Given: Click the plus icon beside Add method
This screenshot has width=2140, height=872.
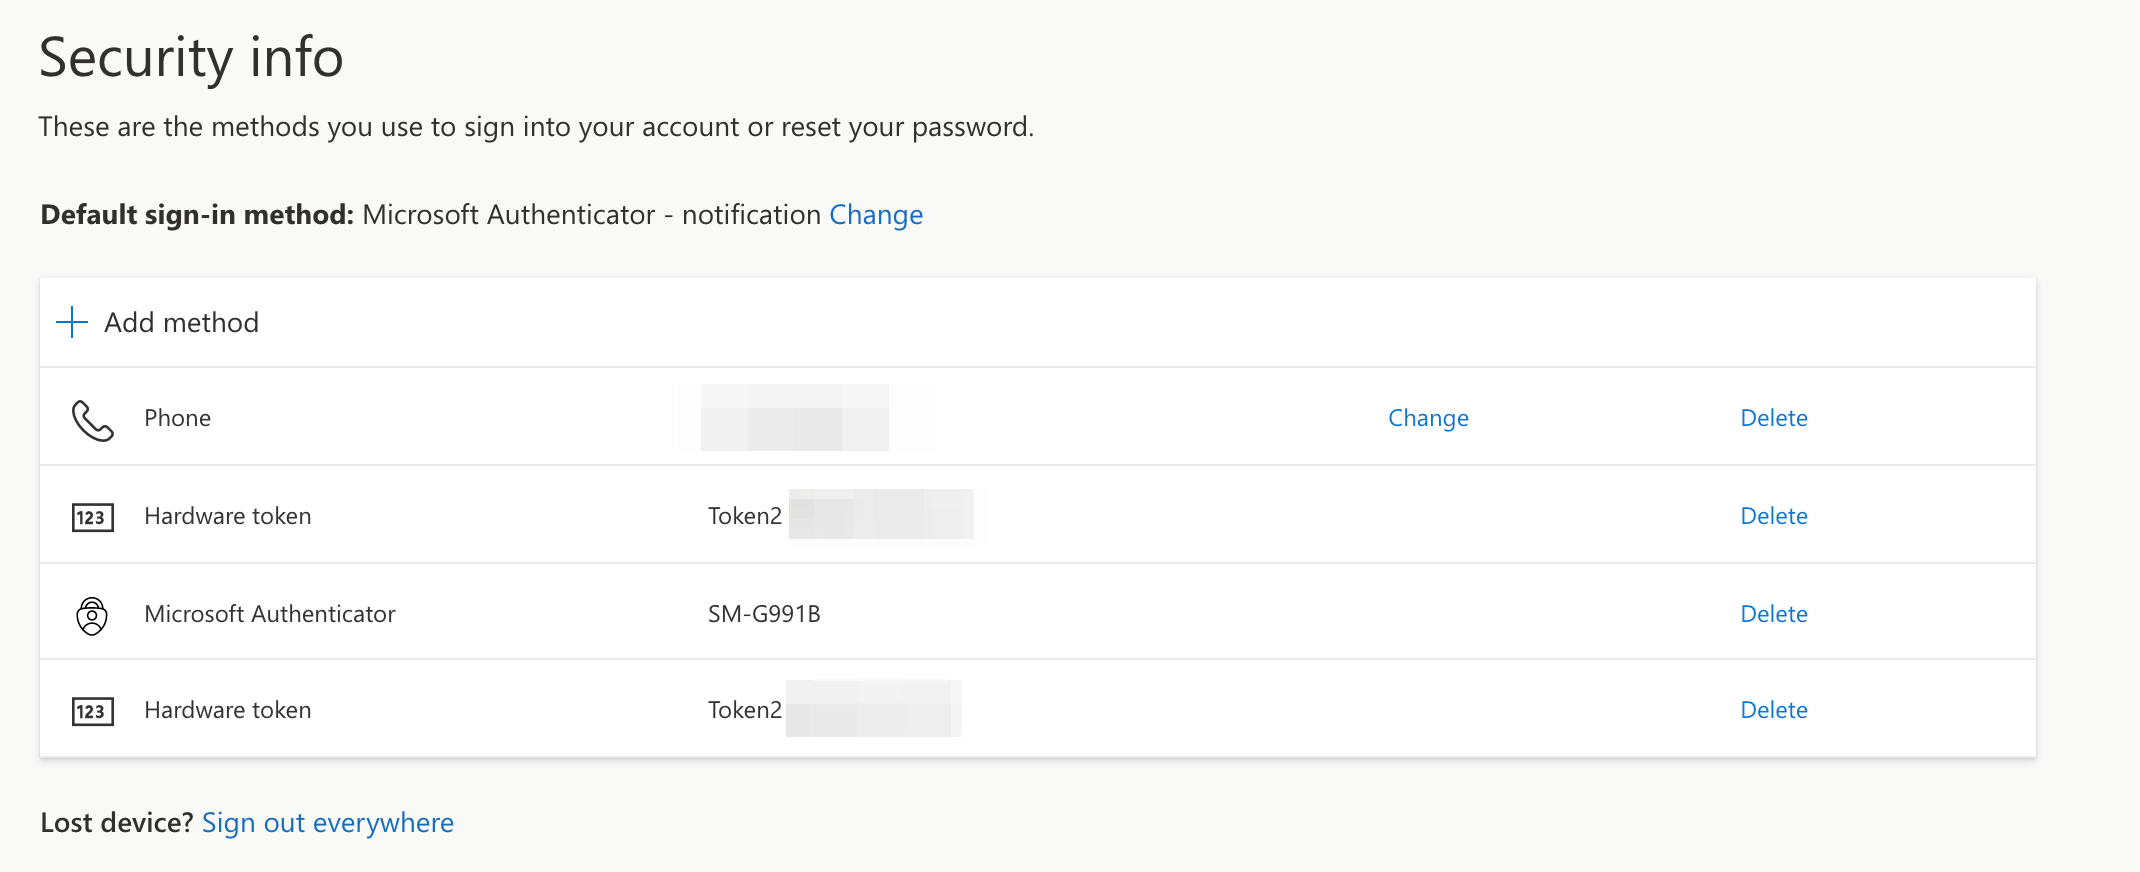Looking at the screenshot, I should coord(72,322).
